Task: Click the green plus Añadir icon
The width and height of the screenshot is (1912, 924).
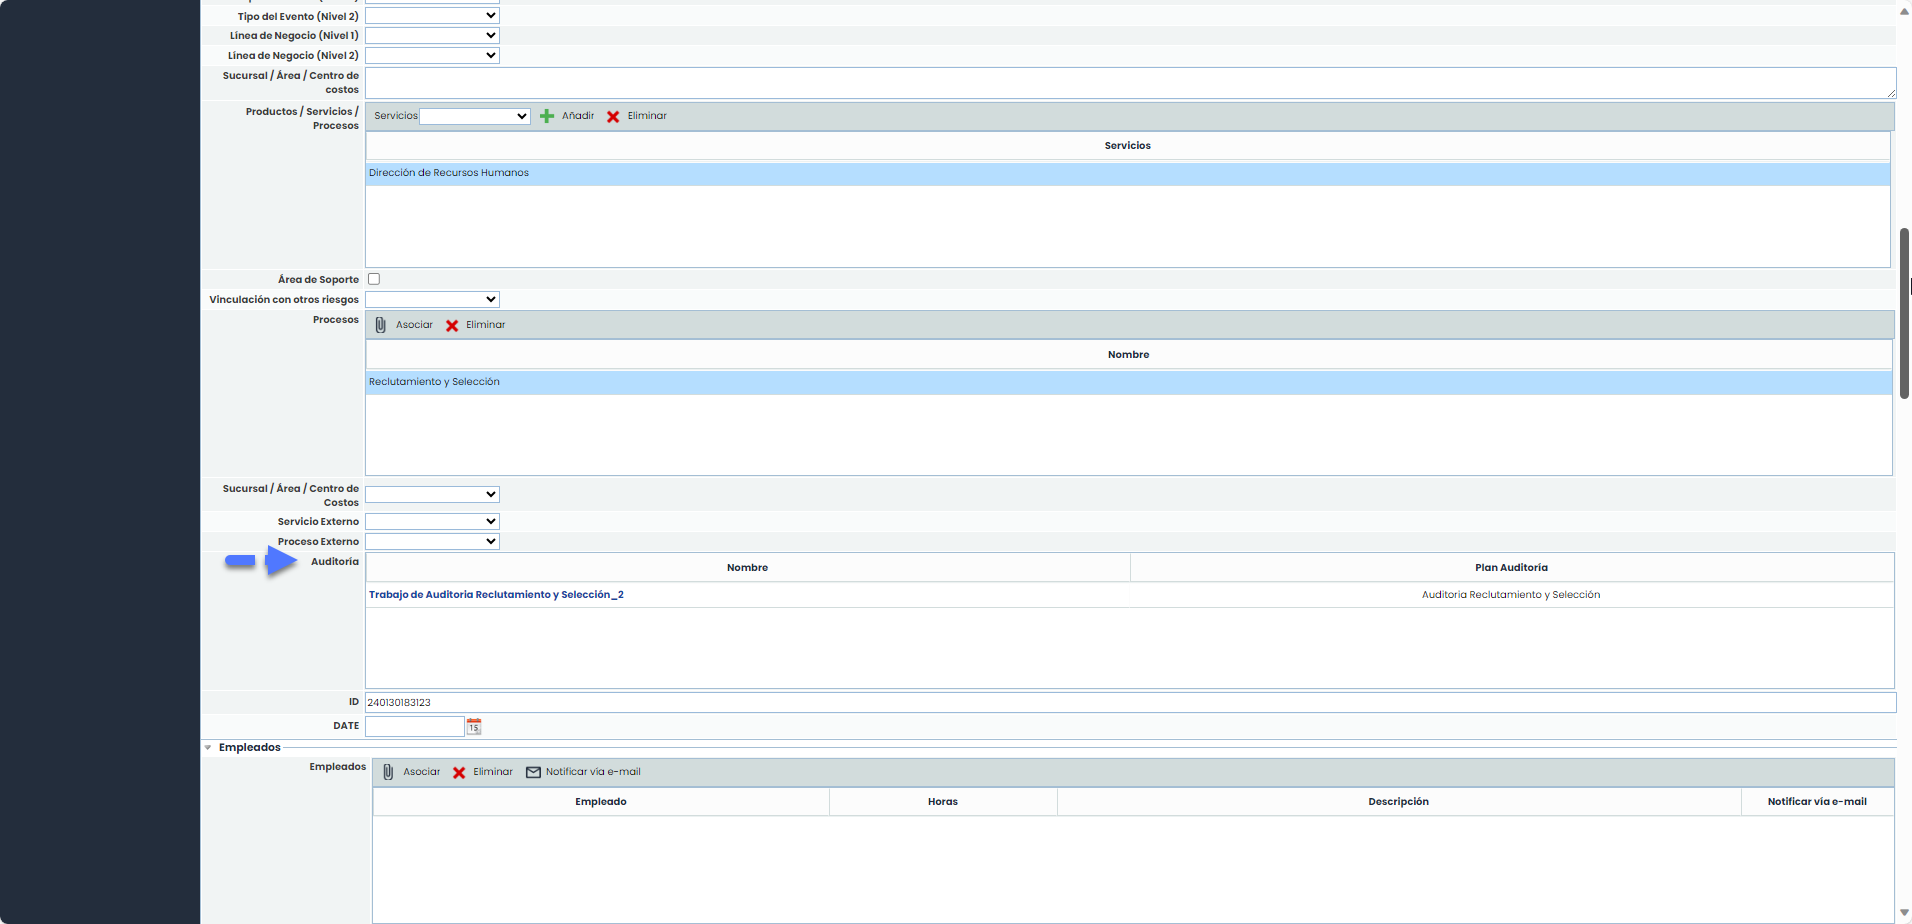Action: click(x=547, y=116)
